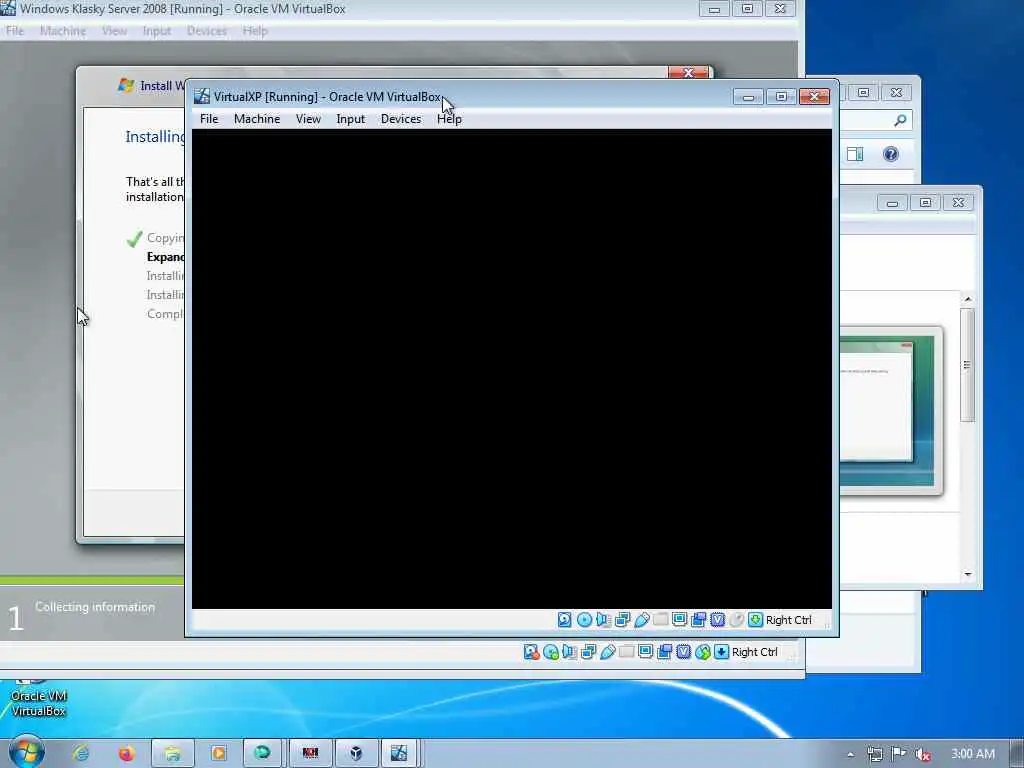Click search magnifier in background Explorer window

(x=900, y=120)
